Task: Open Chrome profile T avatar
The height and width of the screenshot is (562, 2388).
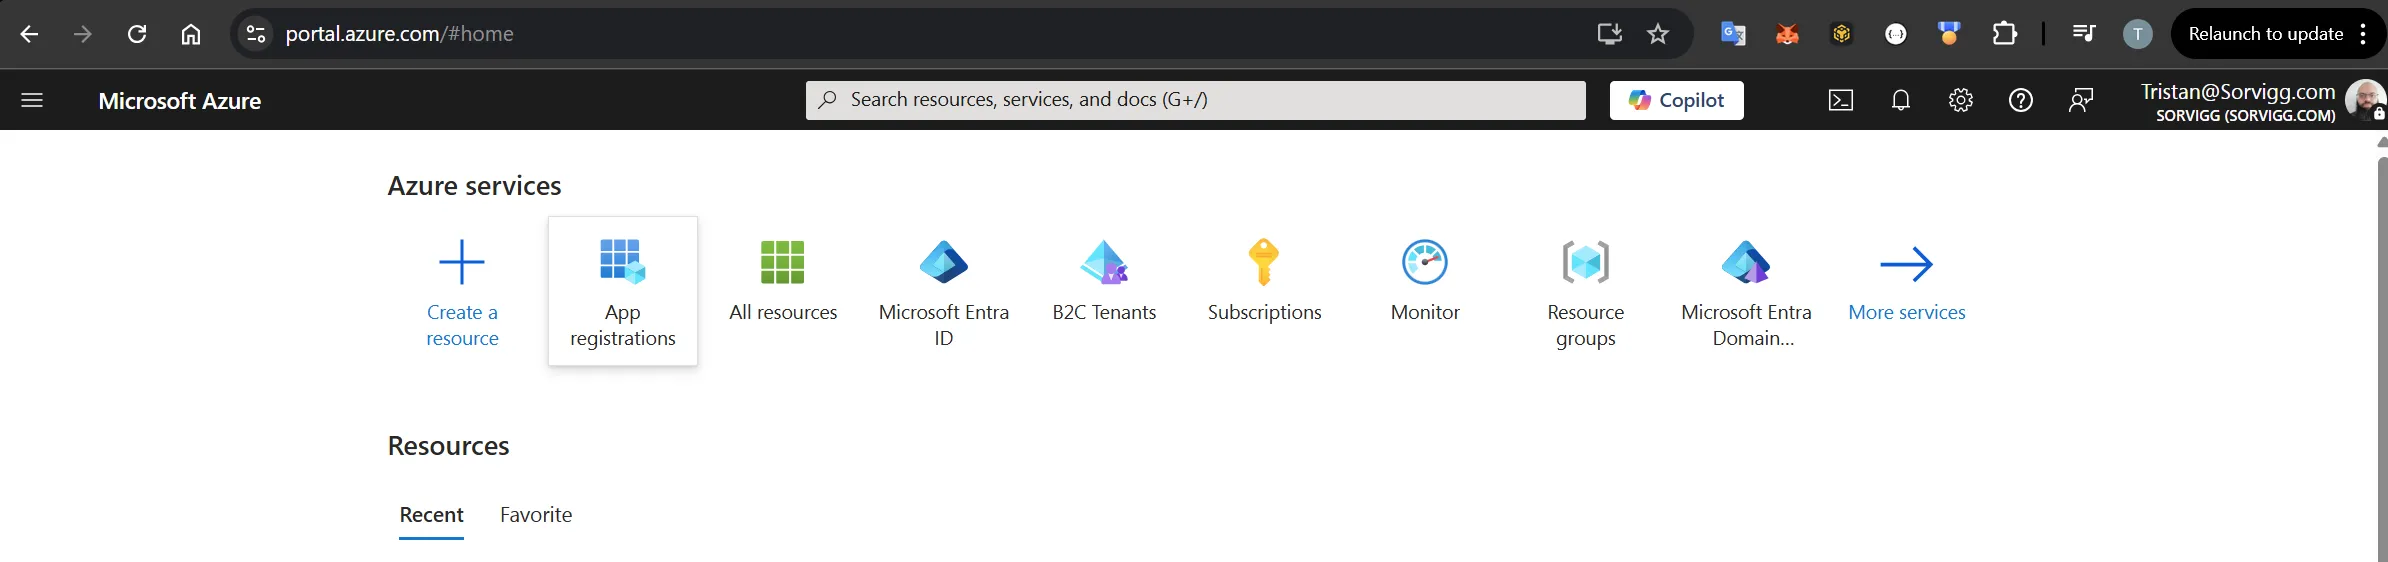Action: 2138,34
